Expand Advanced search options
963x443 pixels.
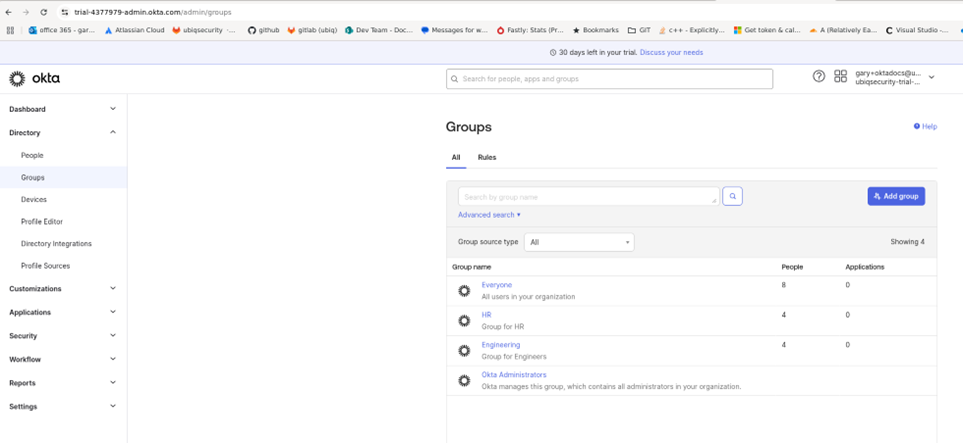tap(489, 215)
